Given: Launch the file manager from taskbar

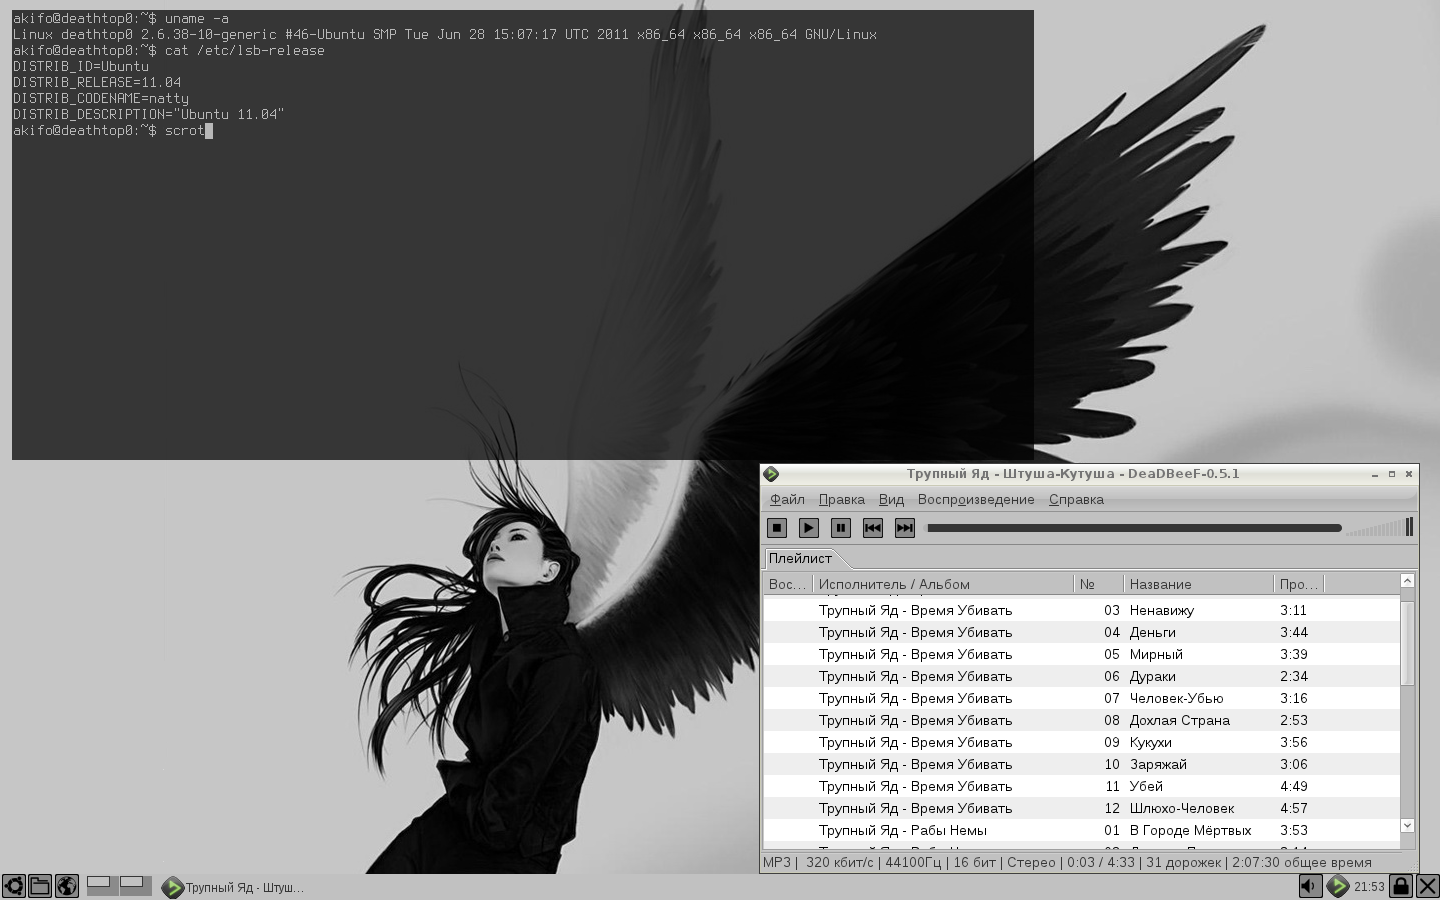Looking at the screenshot, I should (x=40, y=886).
